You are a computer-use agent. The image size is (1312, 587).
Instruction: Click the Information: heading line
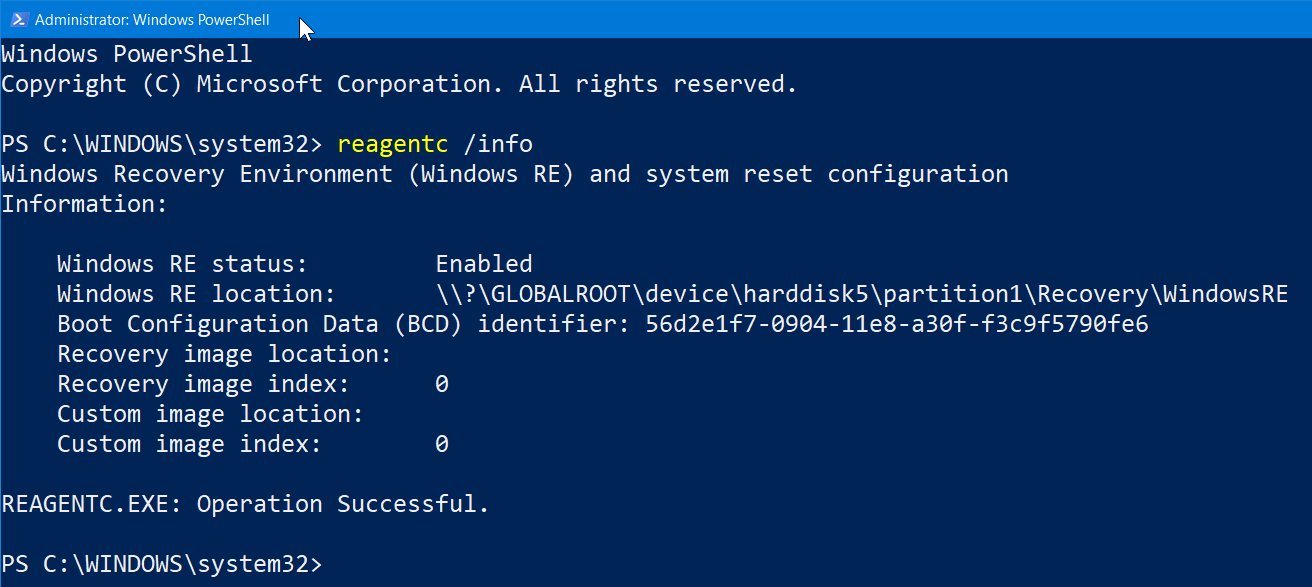click(83, 204)
